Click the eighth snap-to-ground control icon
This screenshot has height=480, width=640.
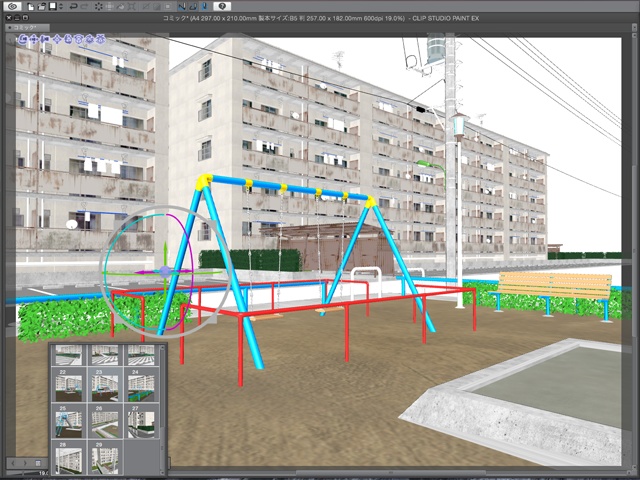(100, 39)
